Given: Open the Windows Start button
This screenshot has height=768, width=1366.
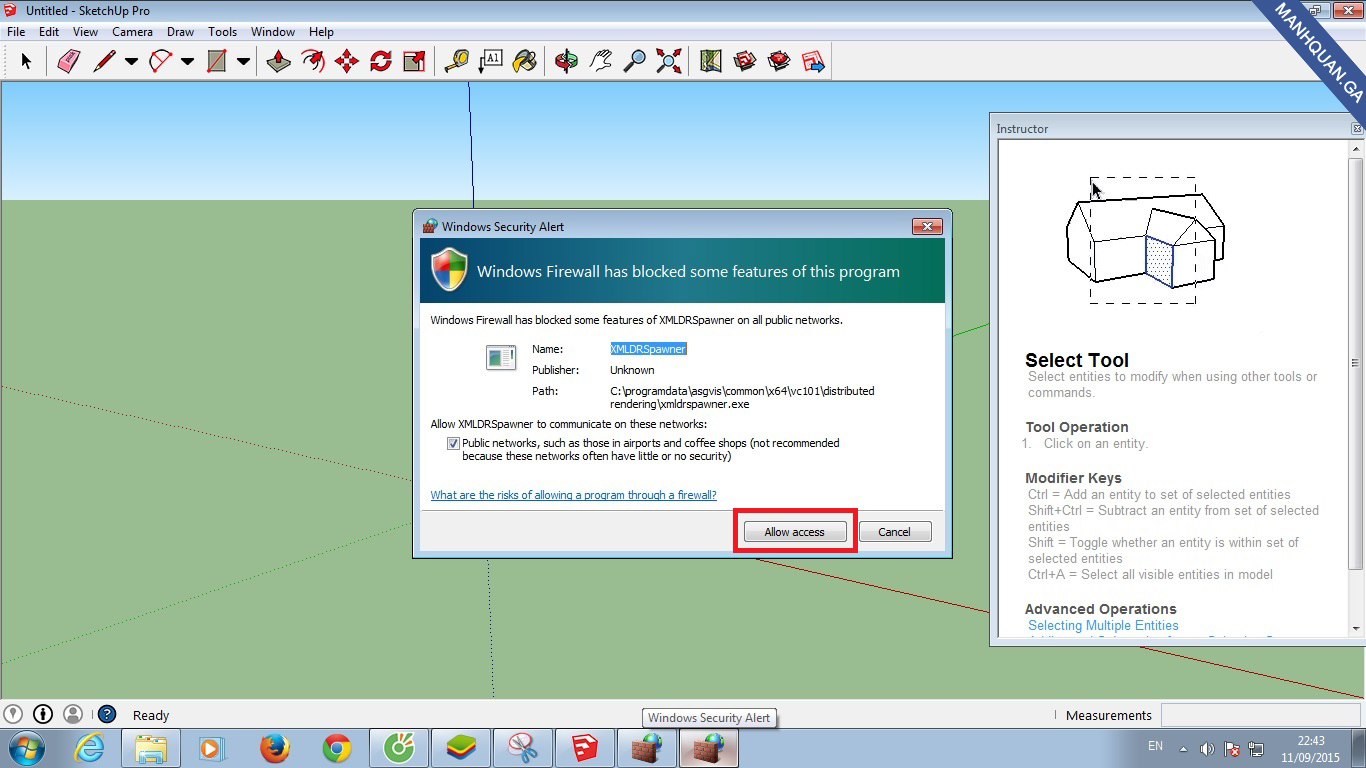Looking at the screenshot, I should click(x=26, y=748).
